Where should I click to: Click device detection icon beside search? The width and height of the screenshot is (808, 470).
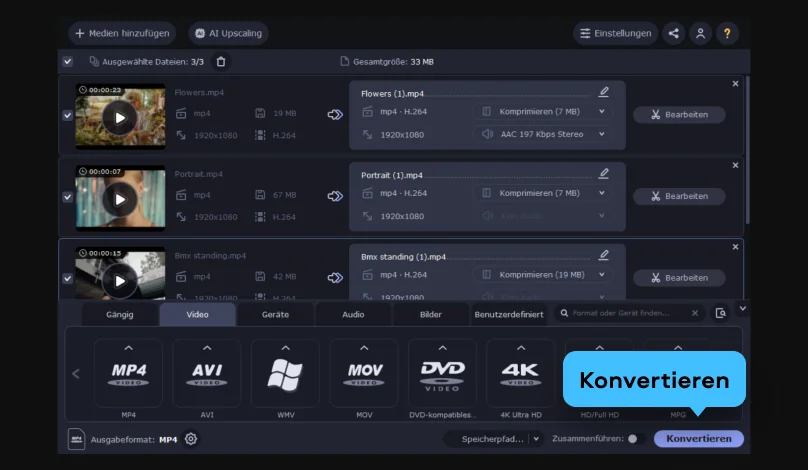coord(721,313)
